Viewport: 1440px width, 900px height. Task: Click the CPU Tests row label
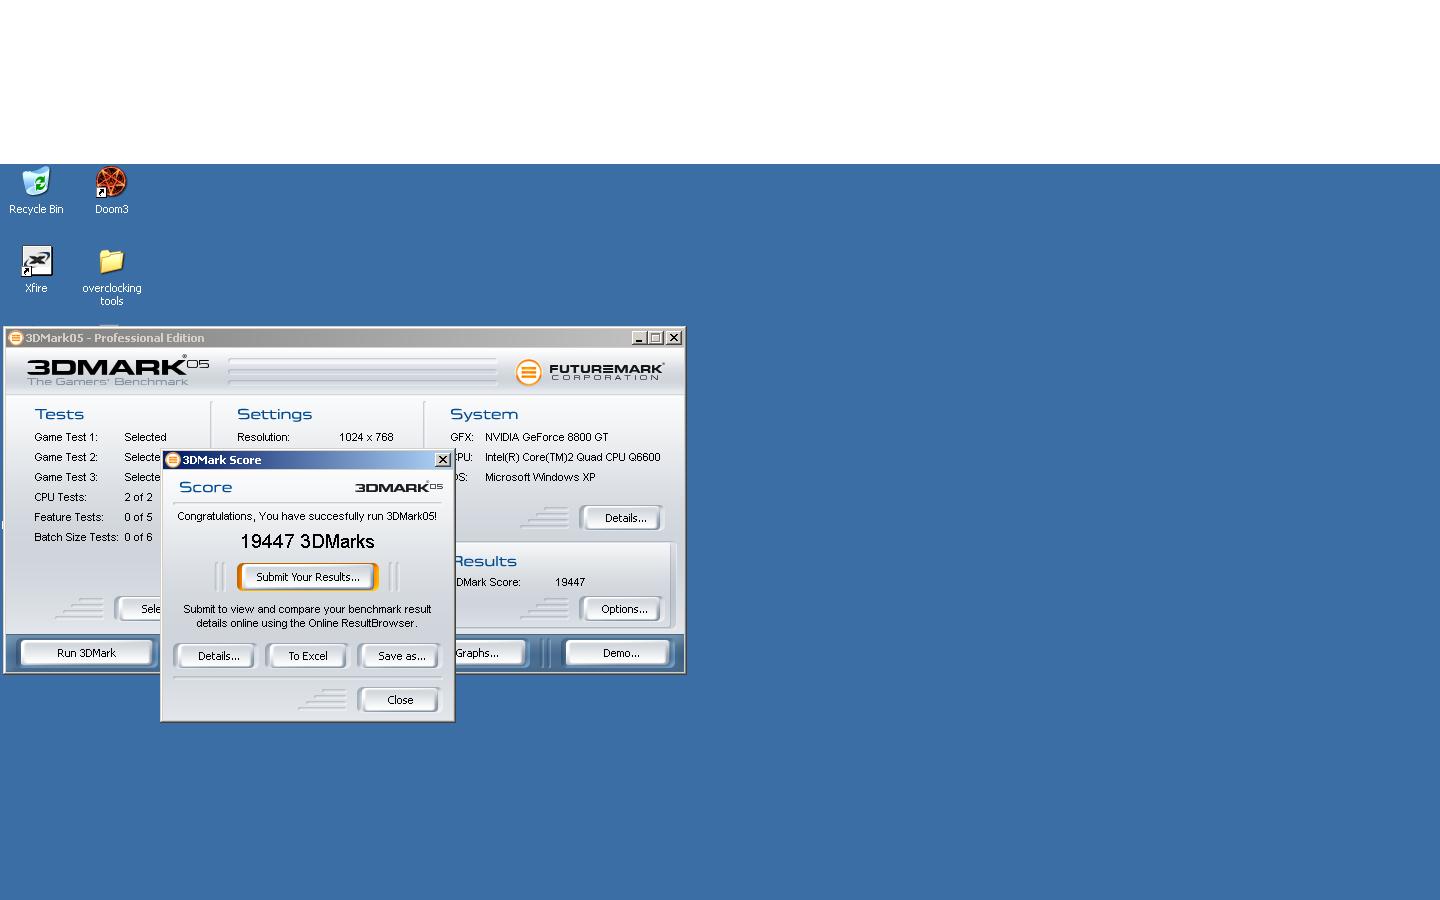coord(60,497)
